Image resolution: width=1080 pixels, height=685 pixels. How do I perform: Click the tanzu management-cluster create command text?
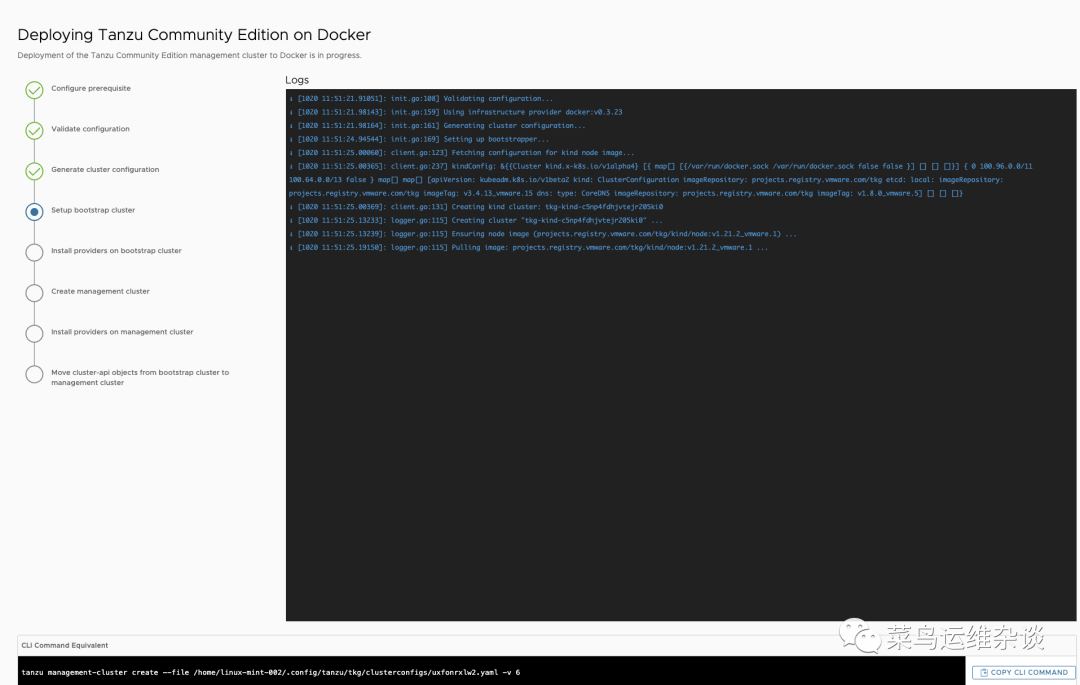[x=271, y=673]
